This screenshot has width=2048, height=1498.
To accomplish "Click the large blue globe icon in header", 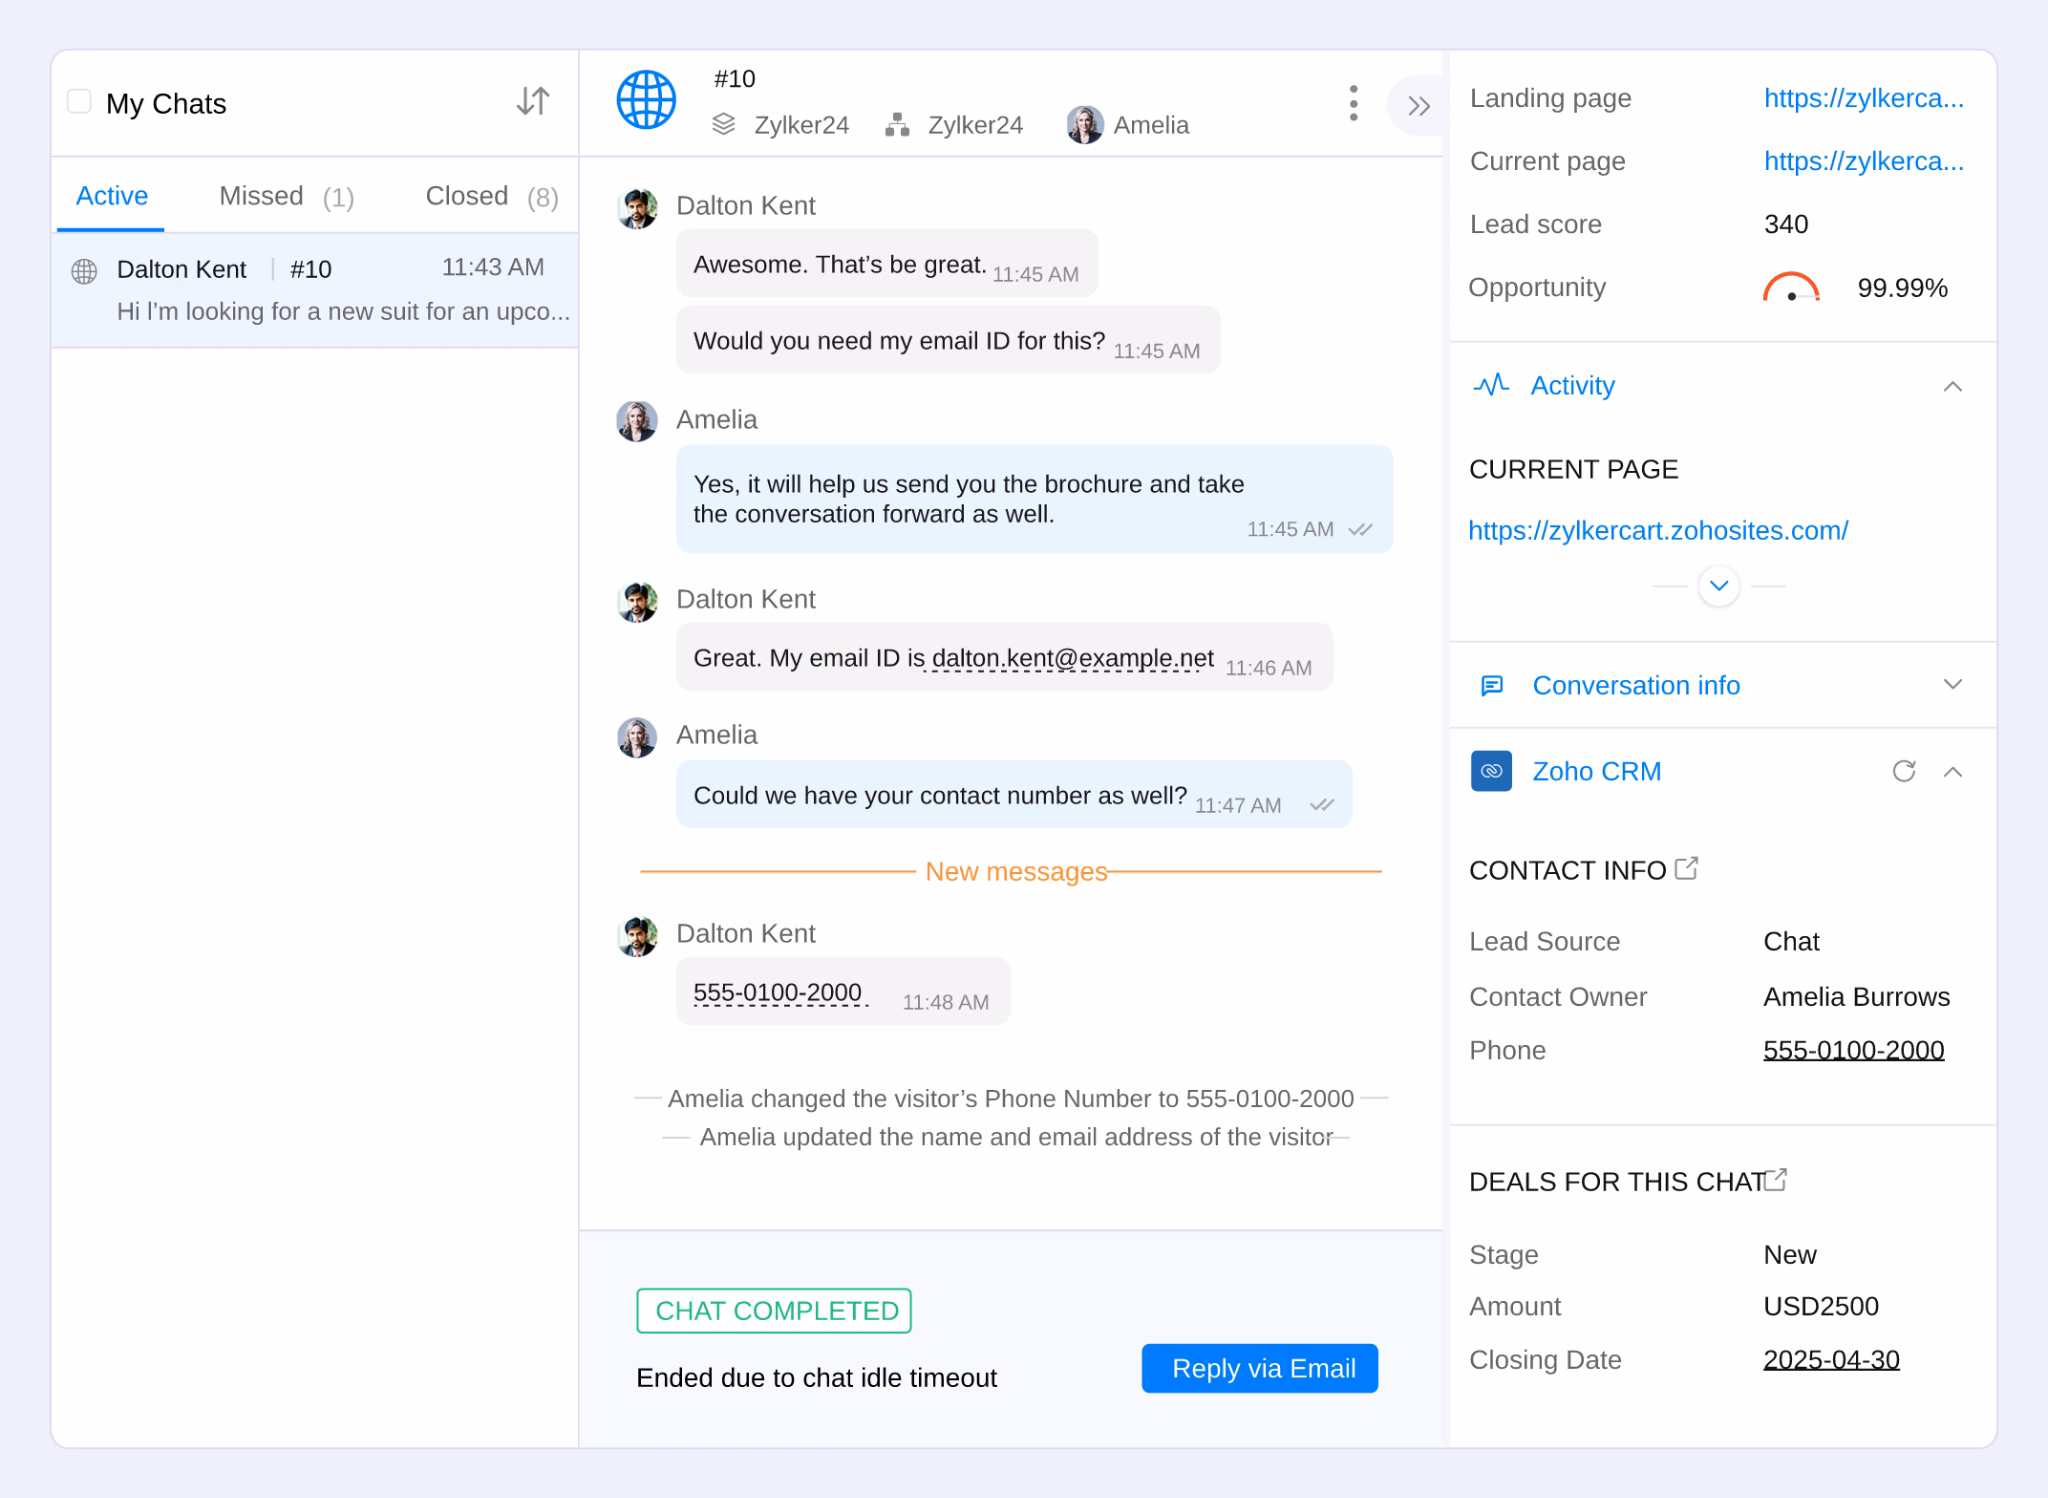I will pyautogui.click(x=646, y=100).
